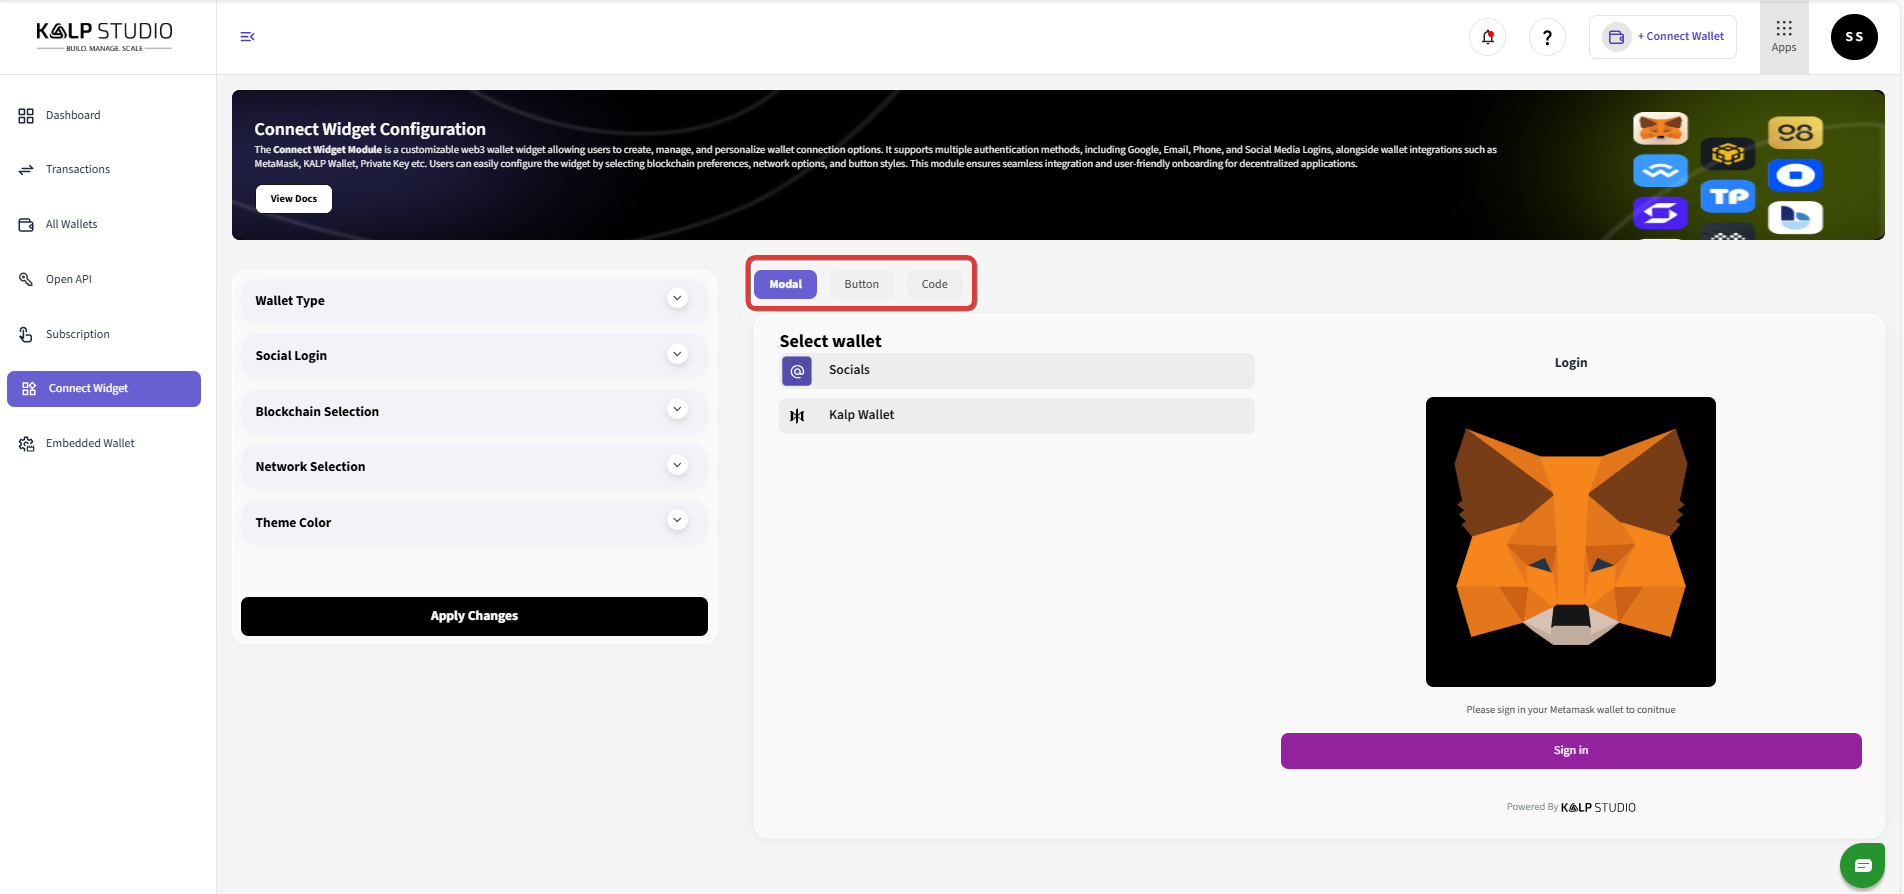Viewport: 1904px width, 894px height.
Task: Open the help question mark icon
Action: [1547, 37]
